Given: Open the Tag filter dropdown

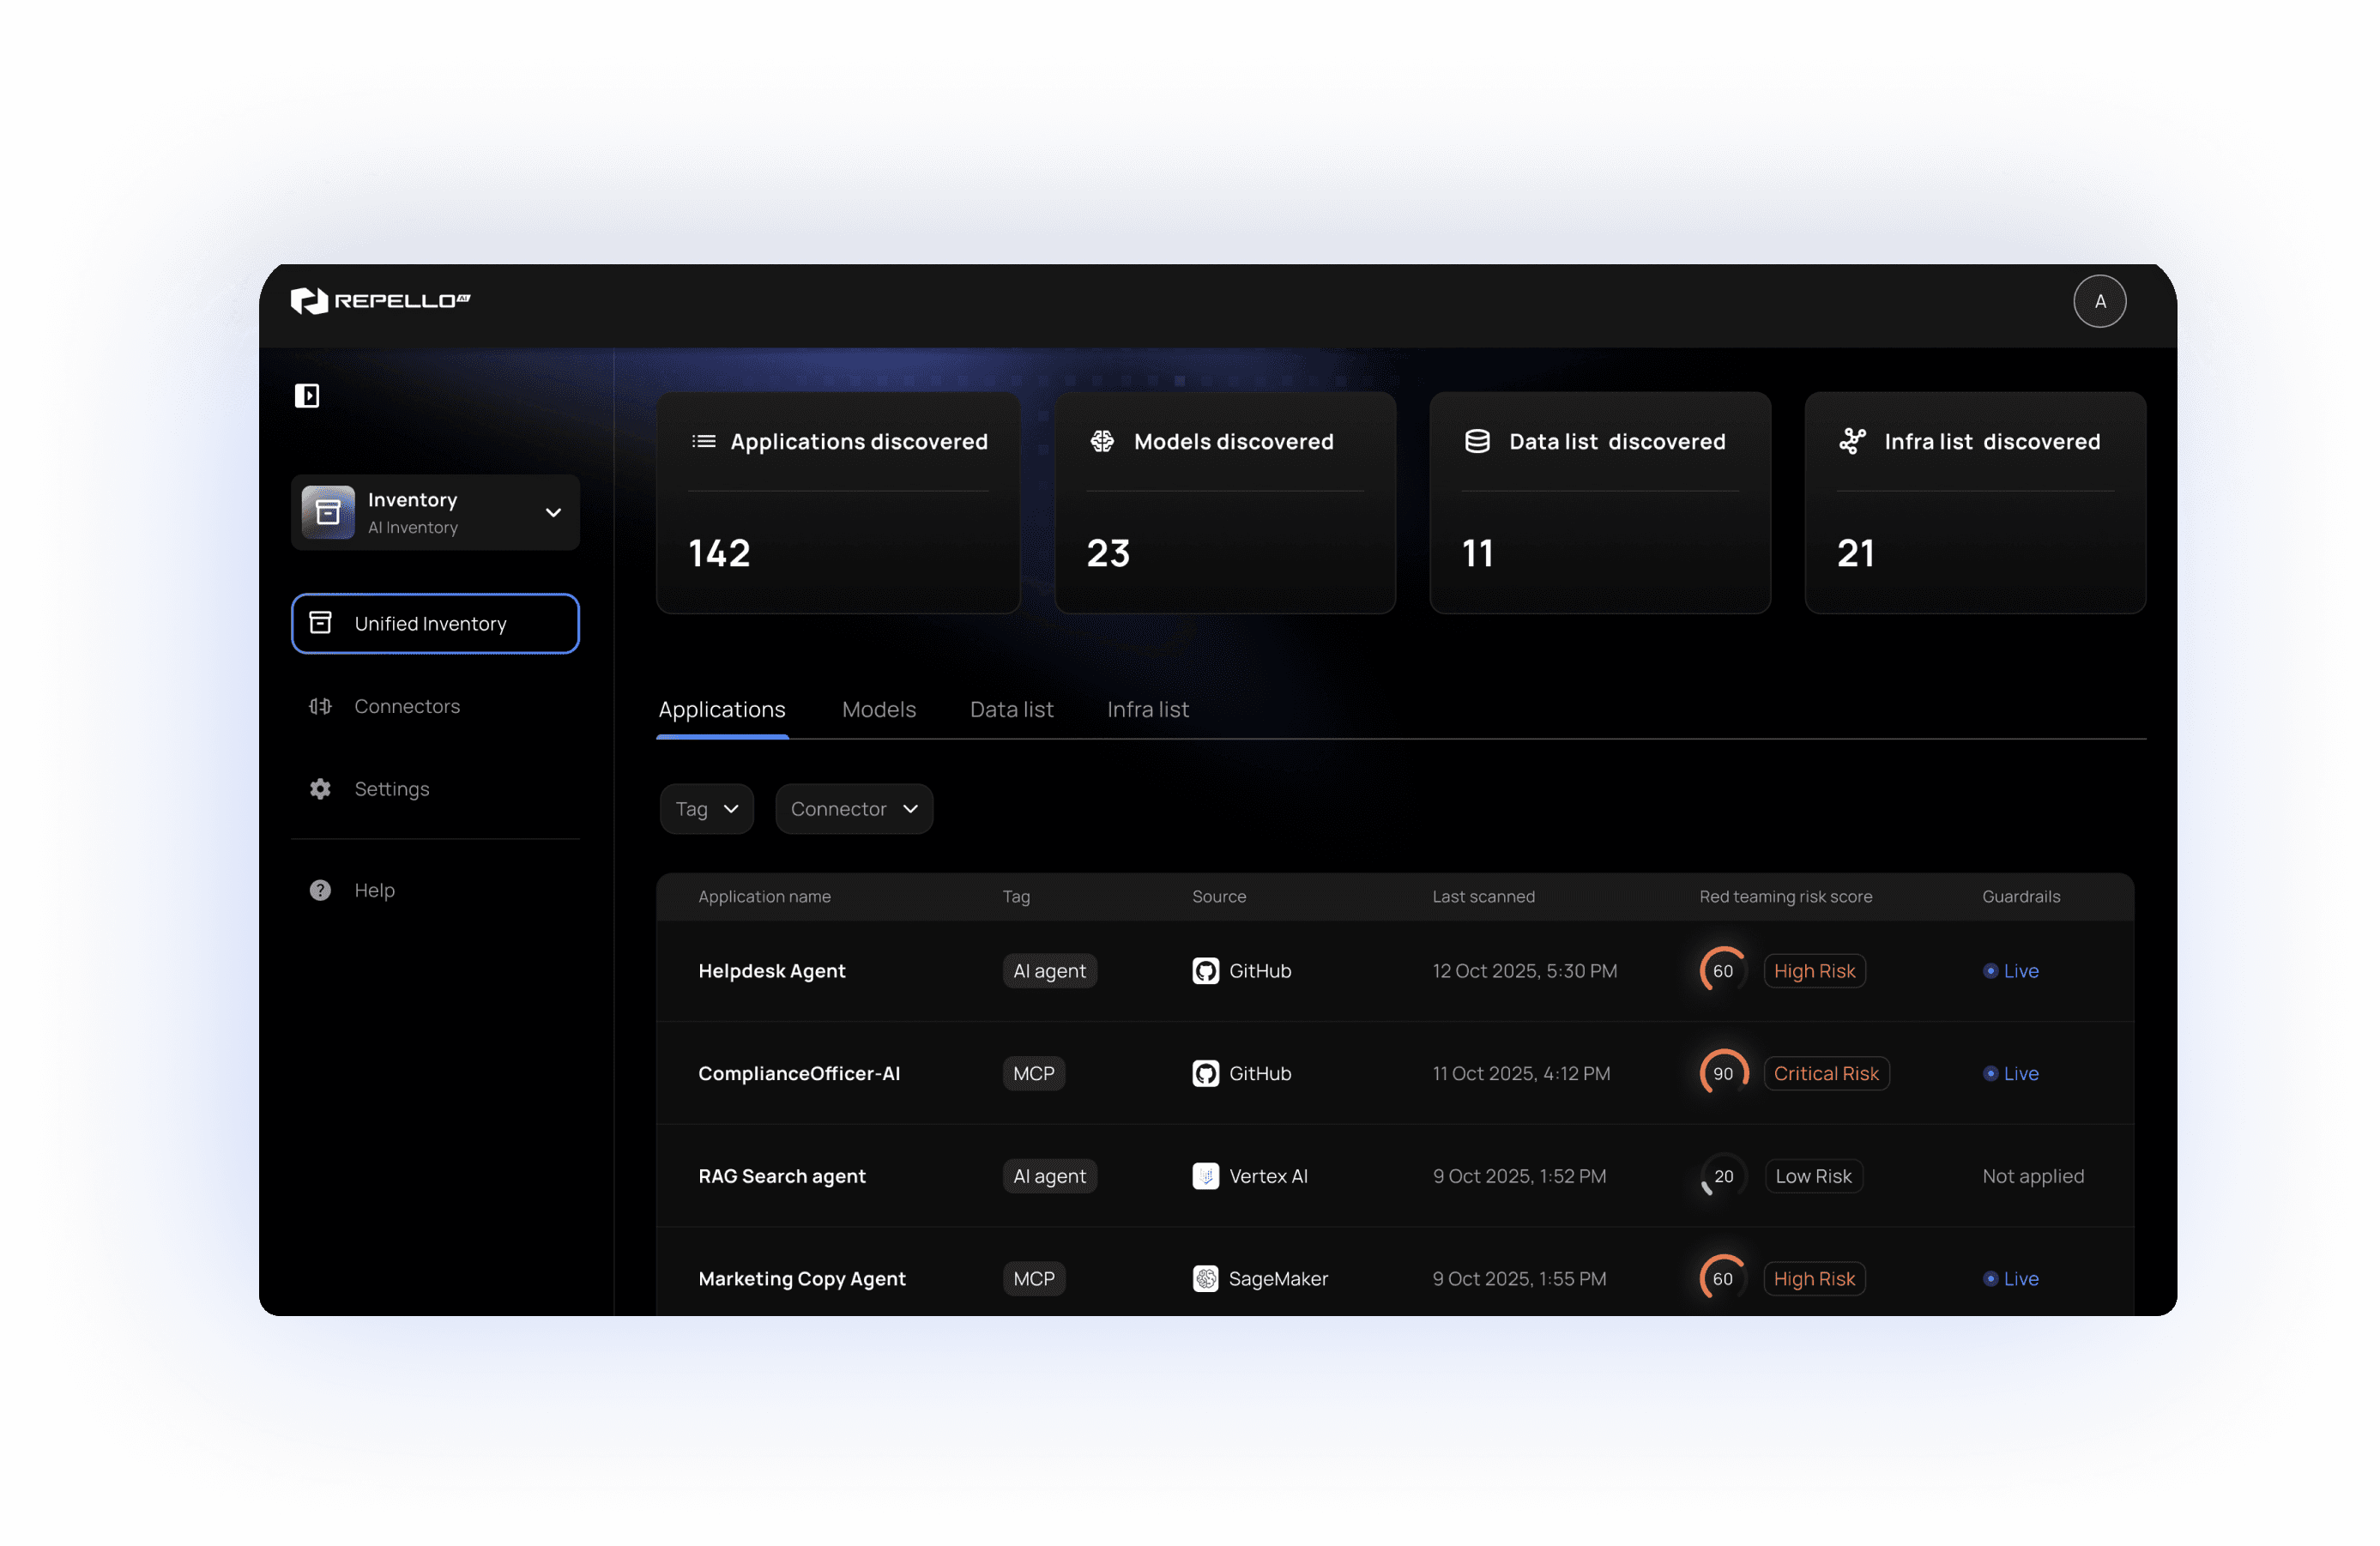Looking at the screenshot, I should 706,808.
